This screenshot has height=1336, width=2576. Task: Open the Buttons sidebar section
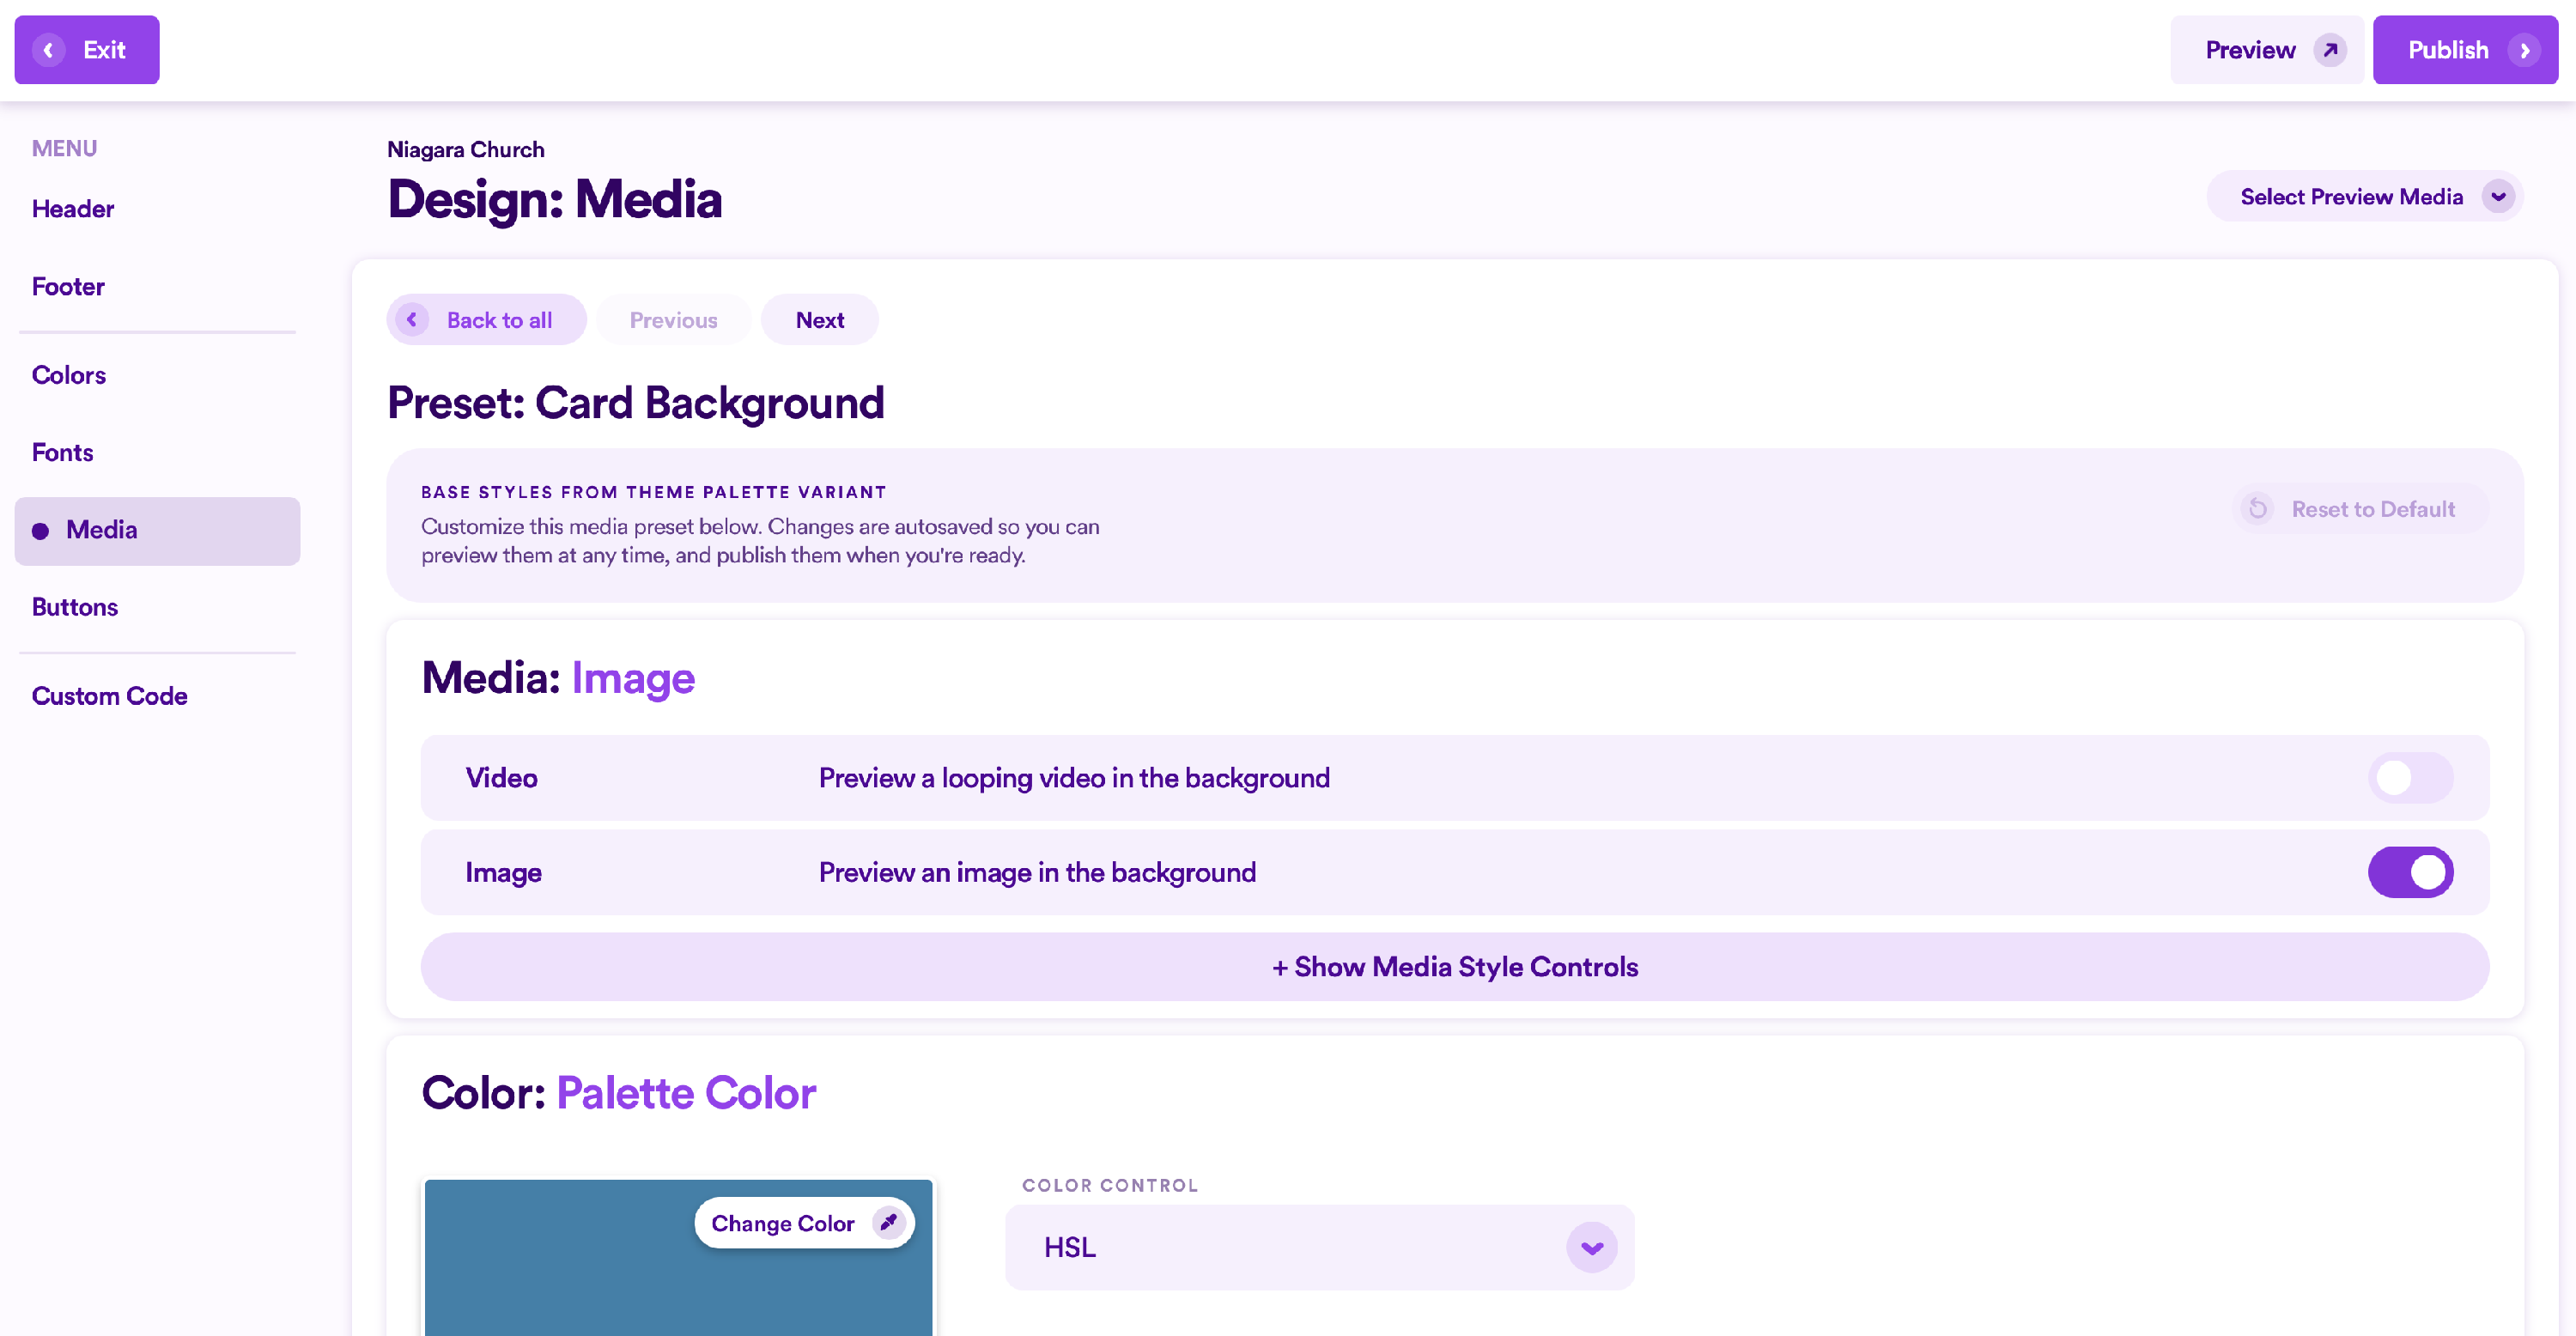coord(75,607)
